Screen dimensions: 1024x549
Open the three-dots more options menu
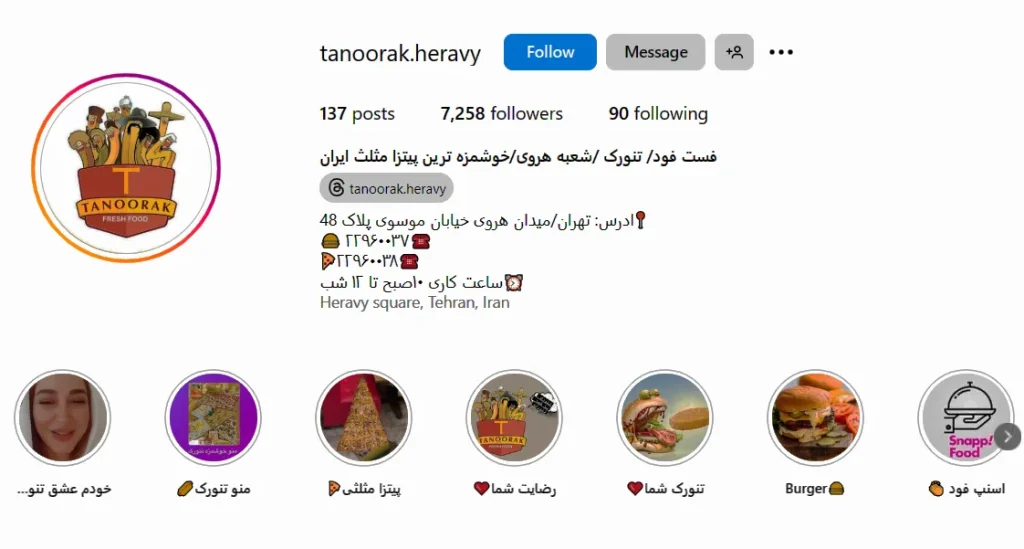781,52
